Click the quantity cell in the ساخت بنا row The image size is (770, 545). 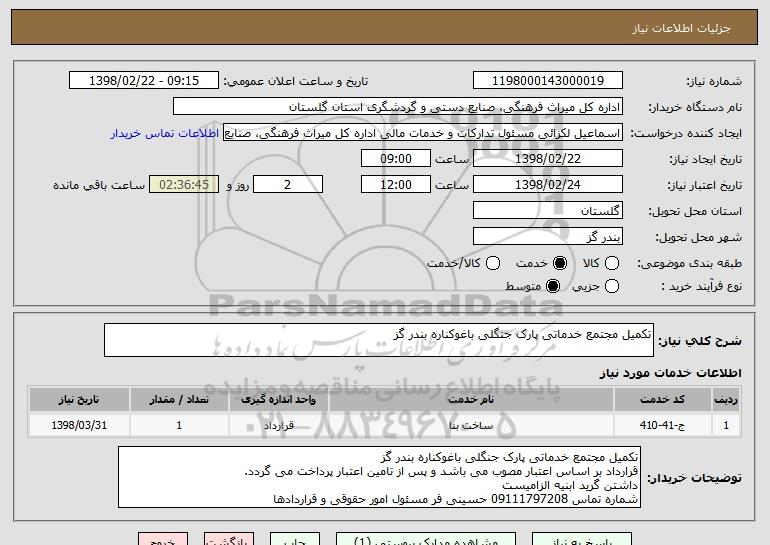(x=179, y=425)
